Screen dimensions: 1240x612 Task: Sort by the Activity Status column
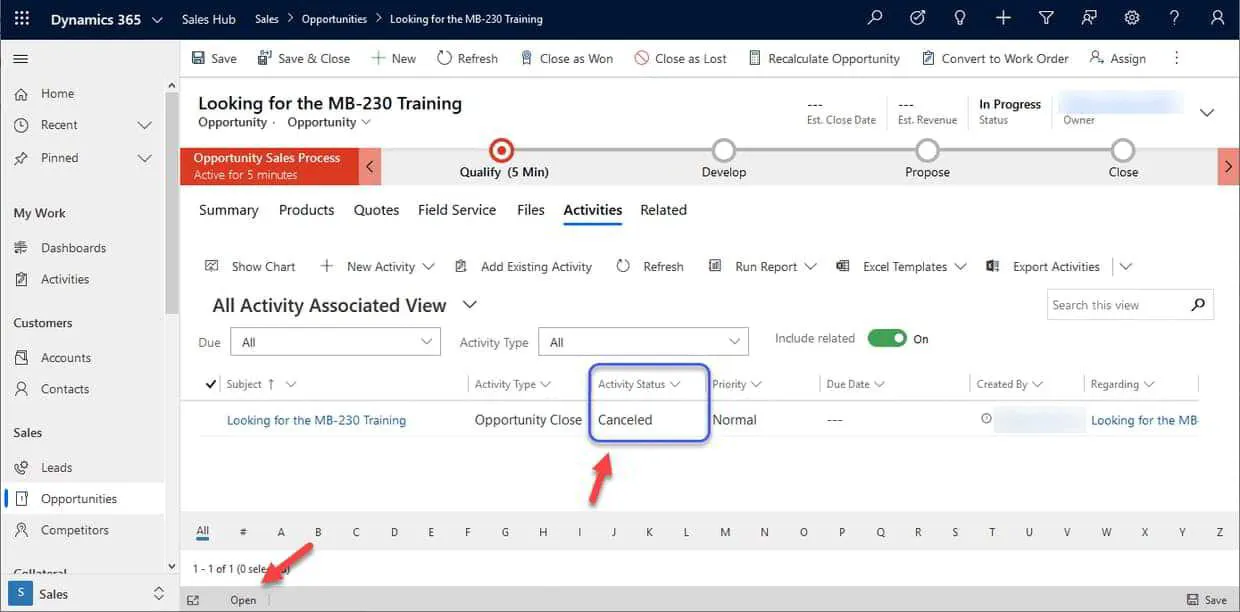(639, 384)
